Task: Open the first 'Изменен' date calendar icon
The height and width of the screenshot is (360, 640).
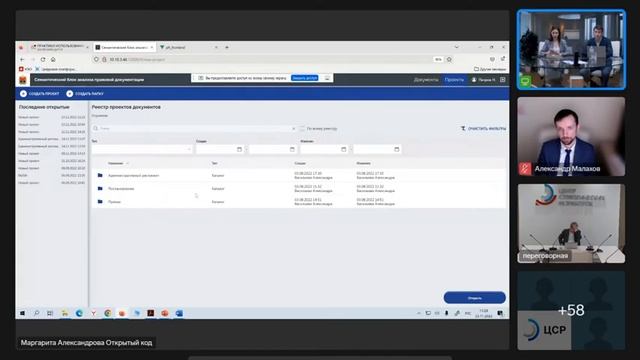Action: pos(343,149)
